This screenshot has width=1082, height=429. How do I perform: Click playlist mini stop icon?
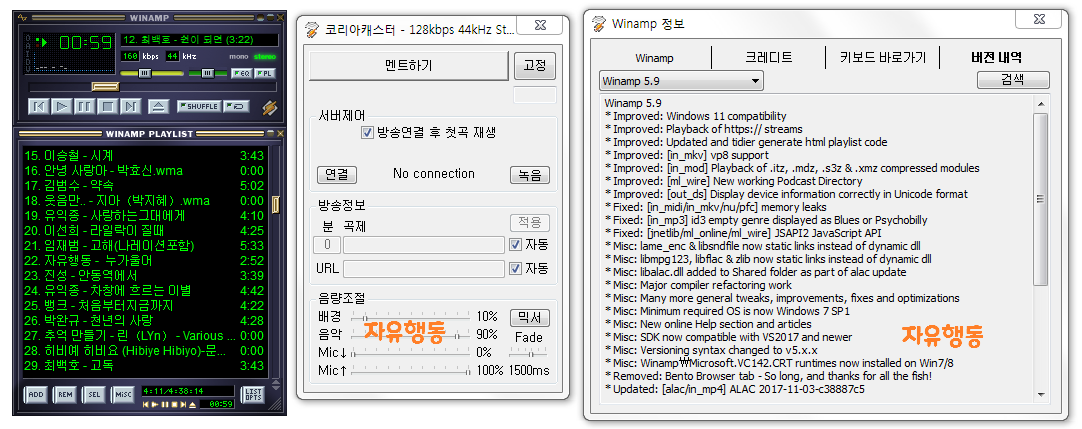tap(175, 404)
